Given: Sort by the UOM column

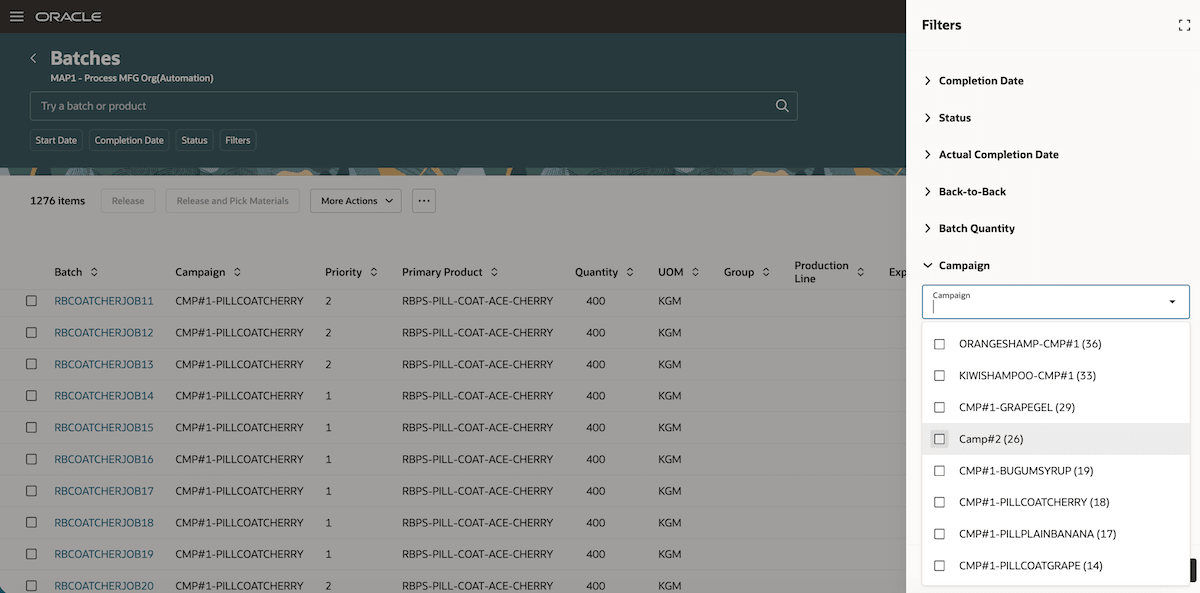Looking at the screenshot, I should pyautogui.click(x=695, y=272).
